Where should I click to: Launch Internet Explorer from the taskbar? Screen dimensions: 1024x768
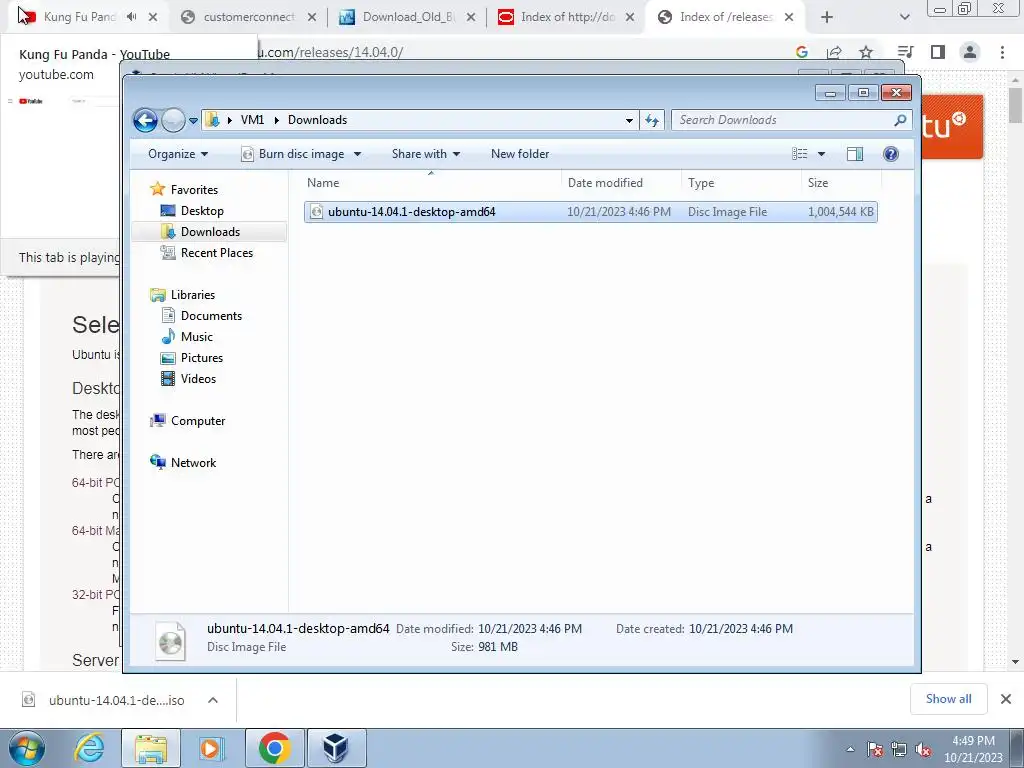coord(89,748)
